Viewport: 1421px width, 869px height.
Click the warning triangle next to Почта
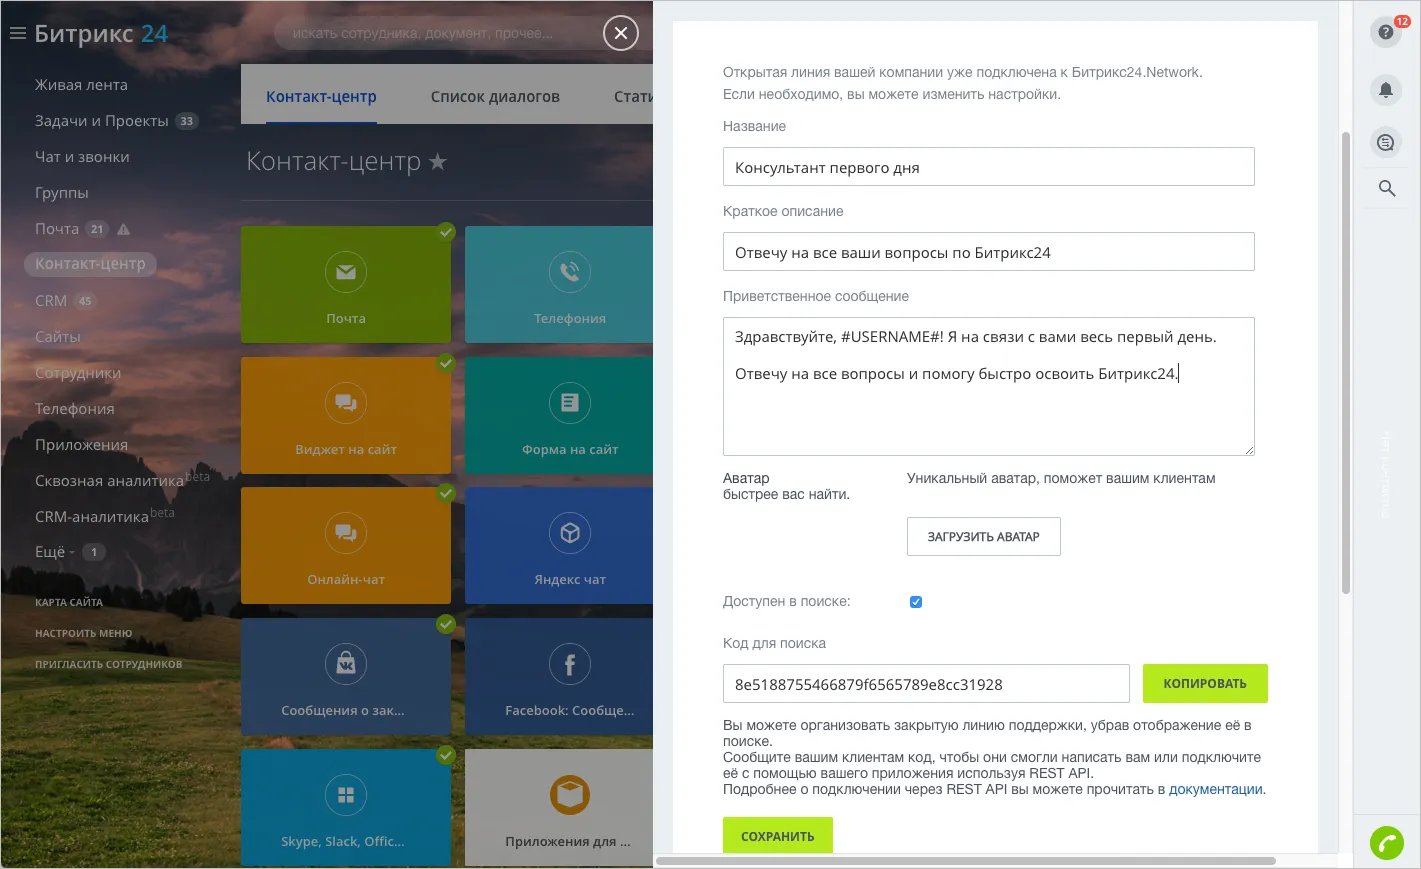click(x=124, y=229)
